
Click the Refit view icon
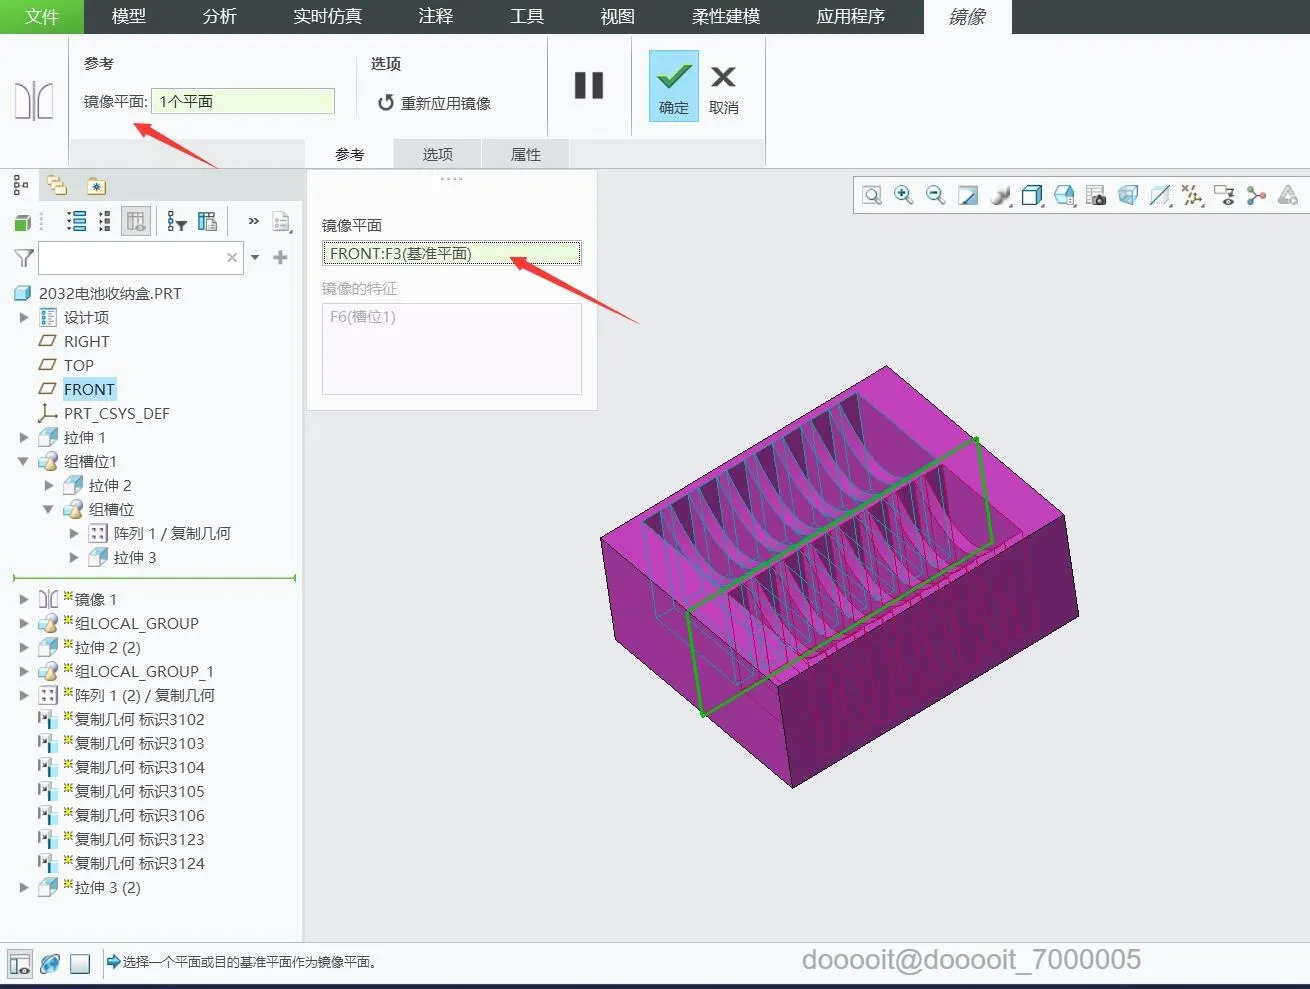click(x=872, y=195)
